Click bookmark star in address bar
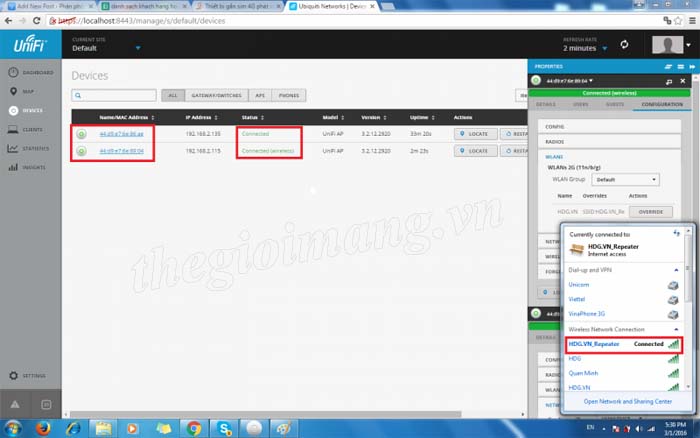This screenshot has height=438, width=700. pos(678,21)
